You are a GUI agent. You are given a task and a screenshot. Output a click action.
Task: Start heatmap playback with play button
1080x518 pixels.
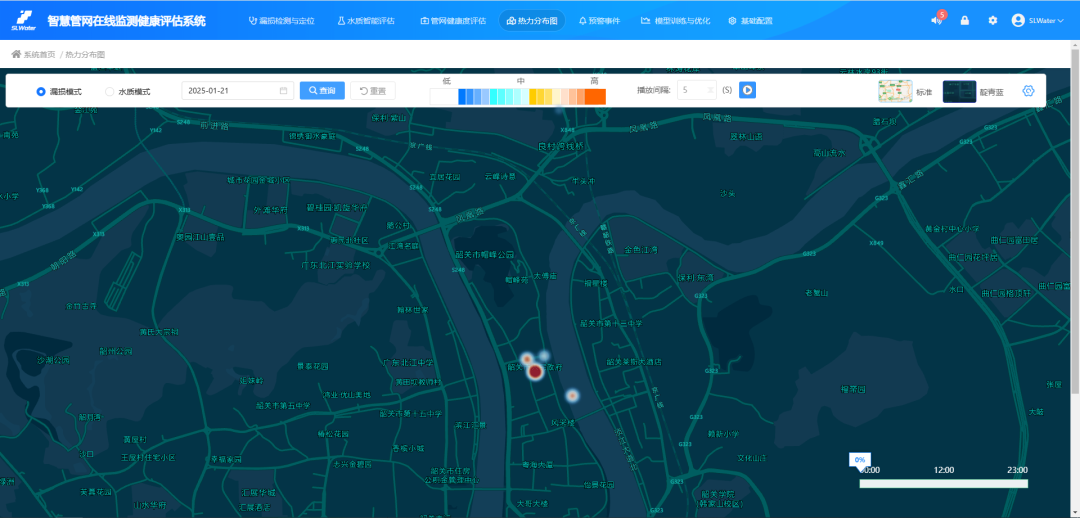pos(747,90)
